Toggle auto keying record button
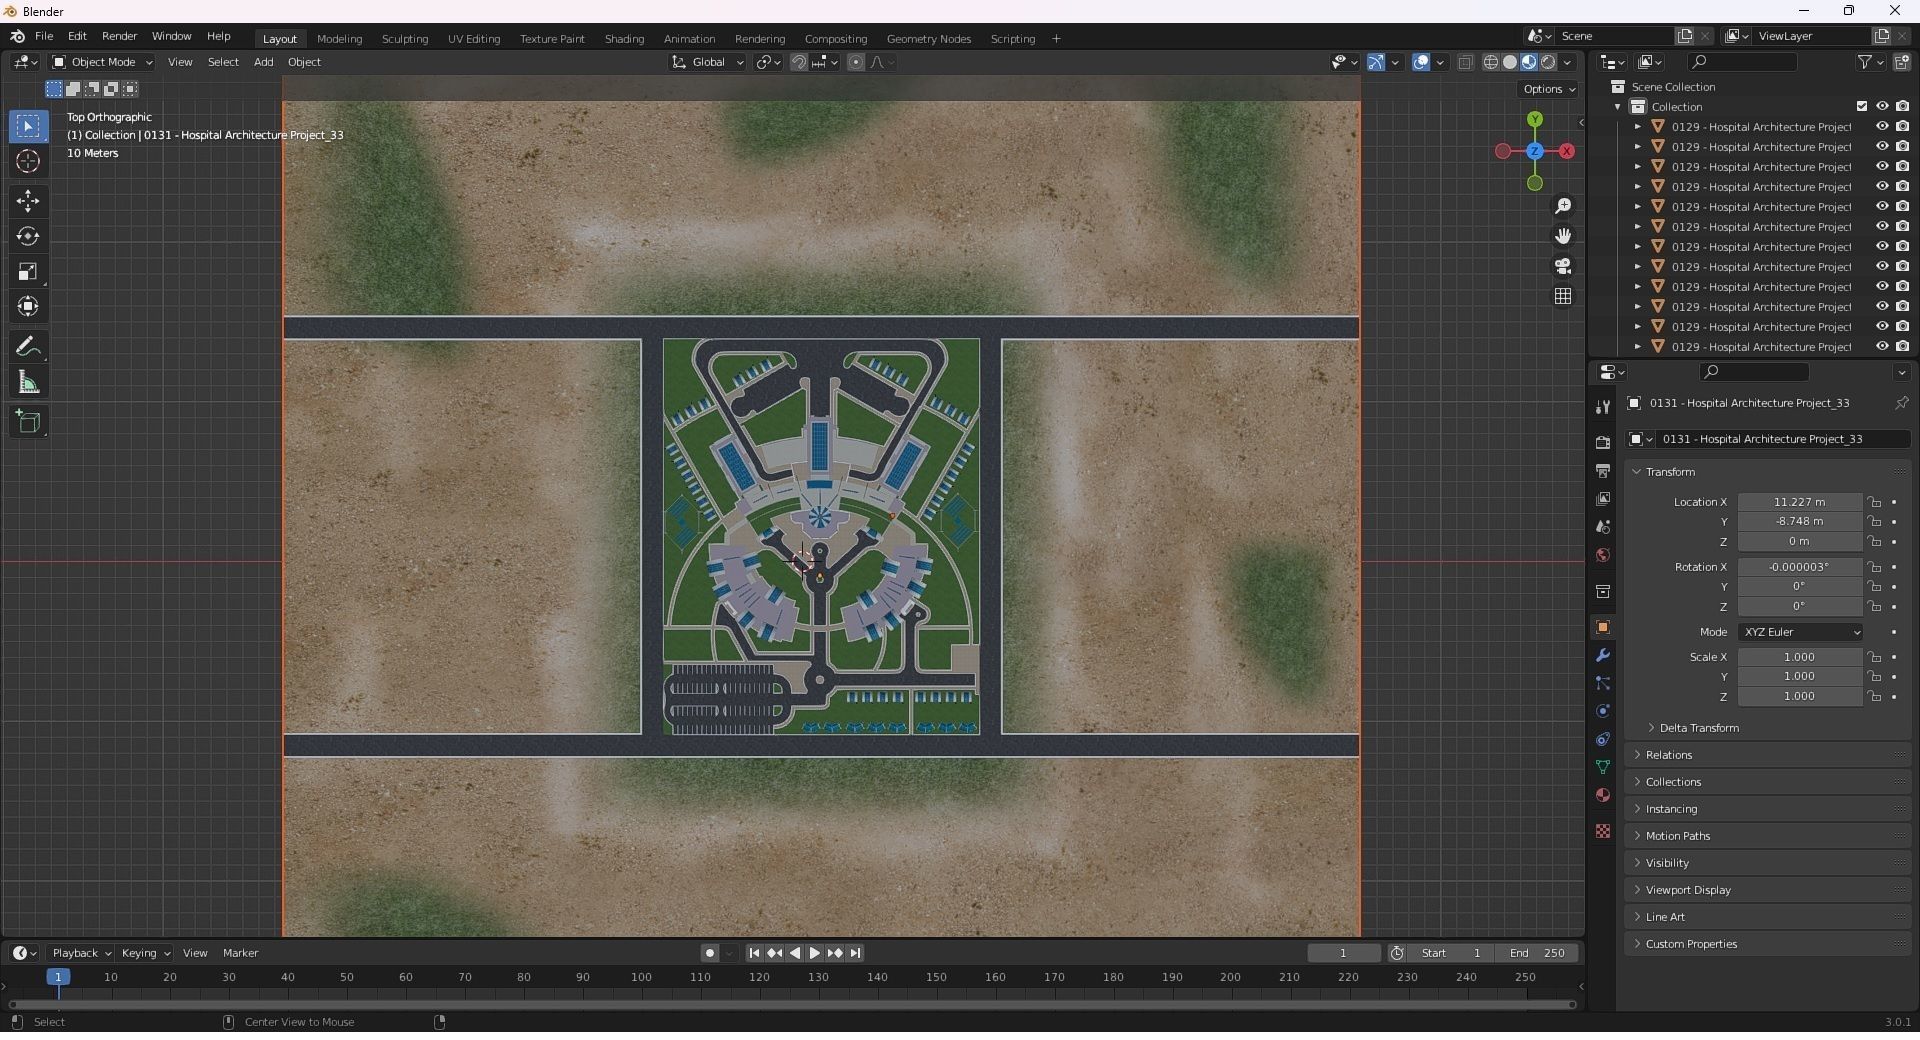 click(709, 953)
